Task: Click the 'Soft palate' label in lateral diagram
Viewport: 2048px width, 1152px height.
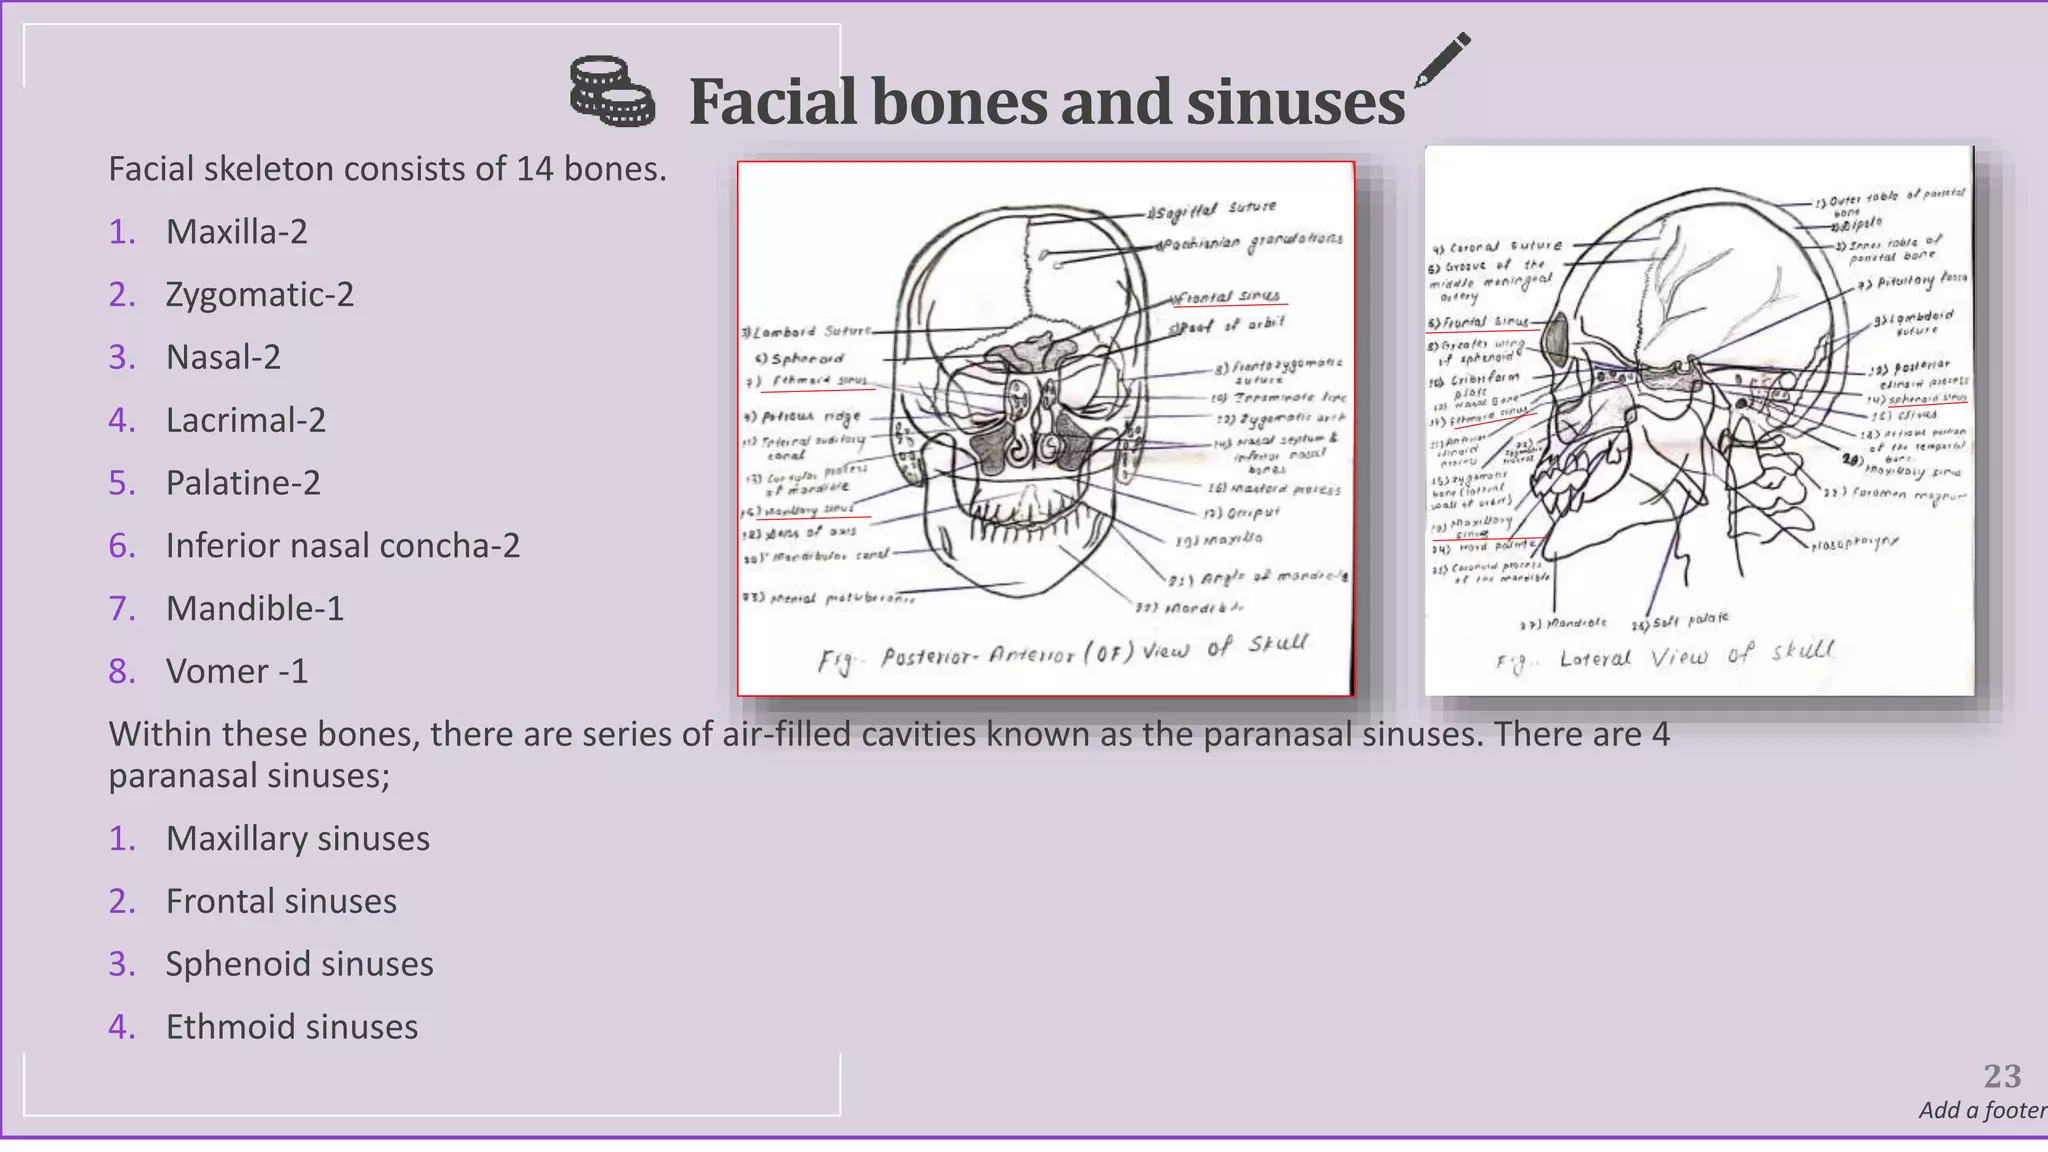Action: (1680, 621)
